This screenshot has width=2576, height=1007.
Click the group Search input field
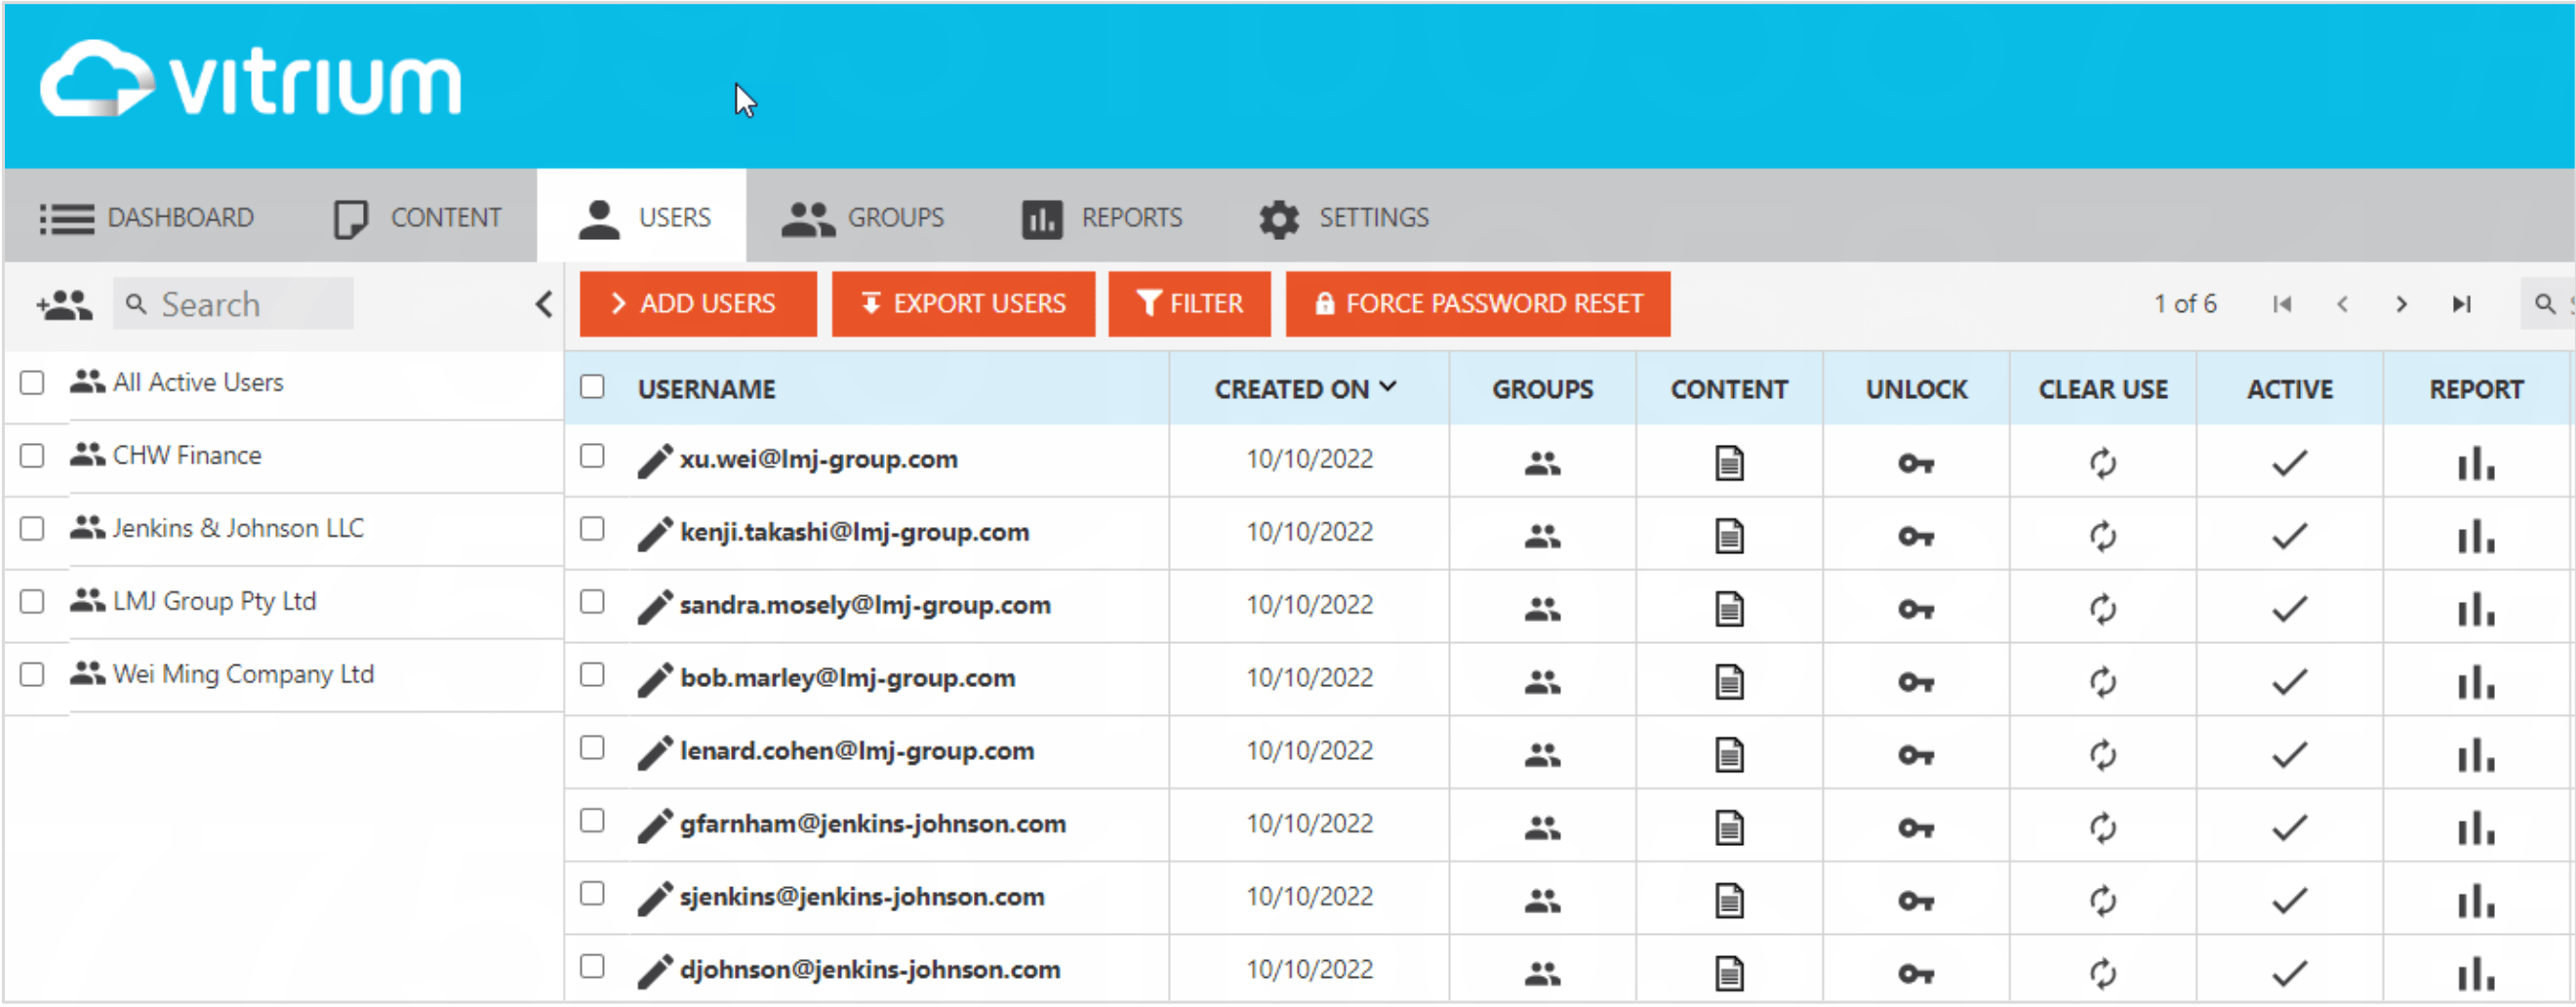(x=233, y=304)
